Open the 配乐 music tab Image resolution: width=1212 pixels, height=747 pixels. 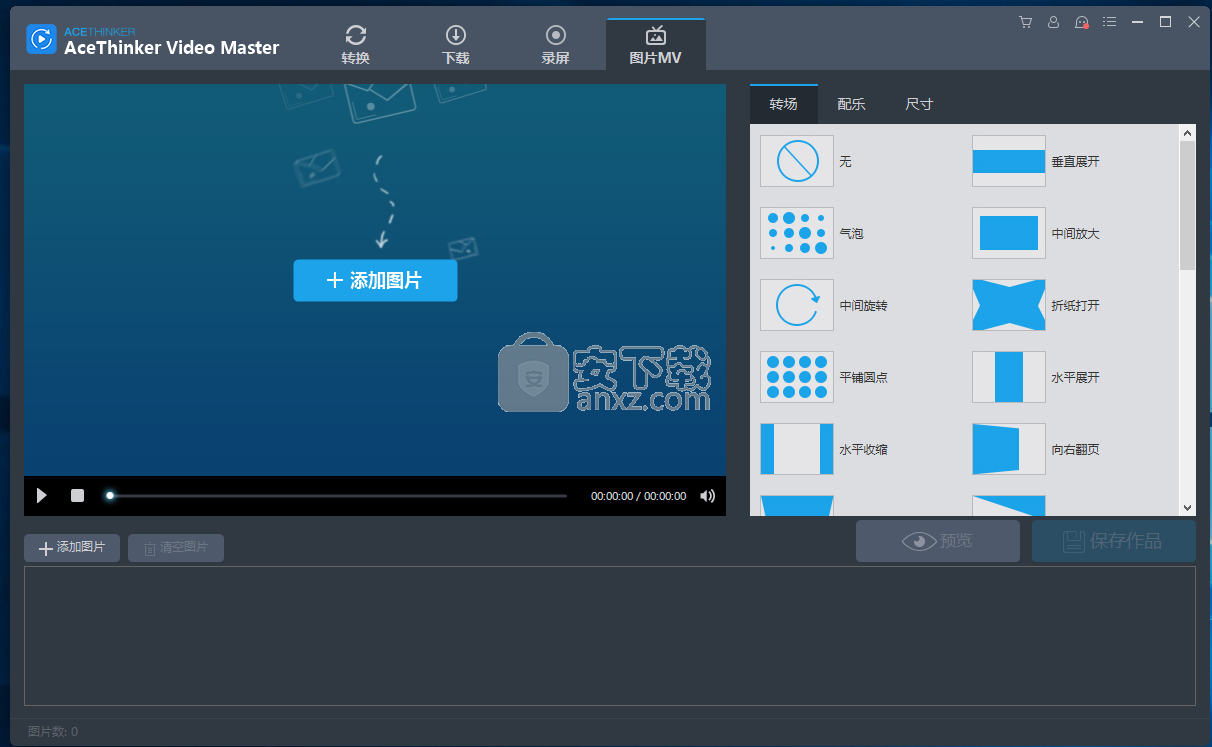click(x=851, y=104)
